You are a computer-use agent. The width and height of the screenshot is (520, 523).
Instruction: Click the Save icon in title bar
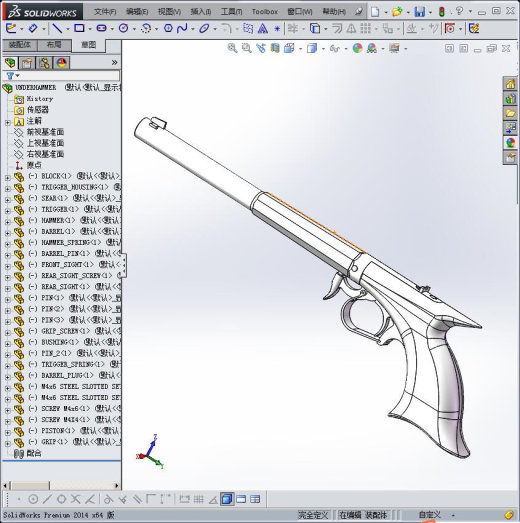(x=420, y=12)
